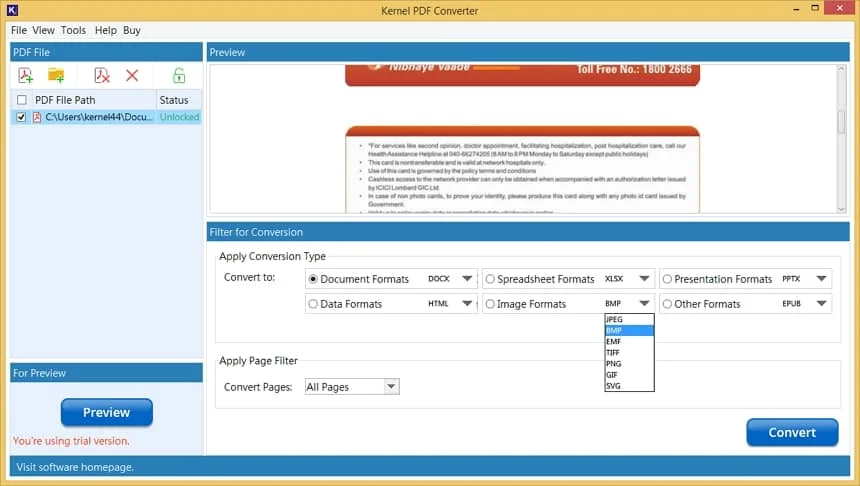
Task: Click Visit software homepage link
Action: click(x=75, y=467)
